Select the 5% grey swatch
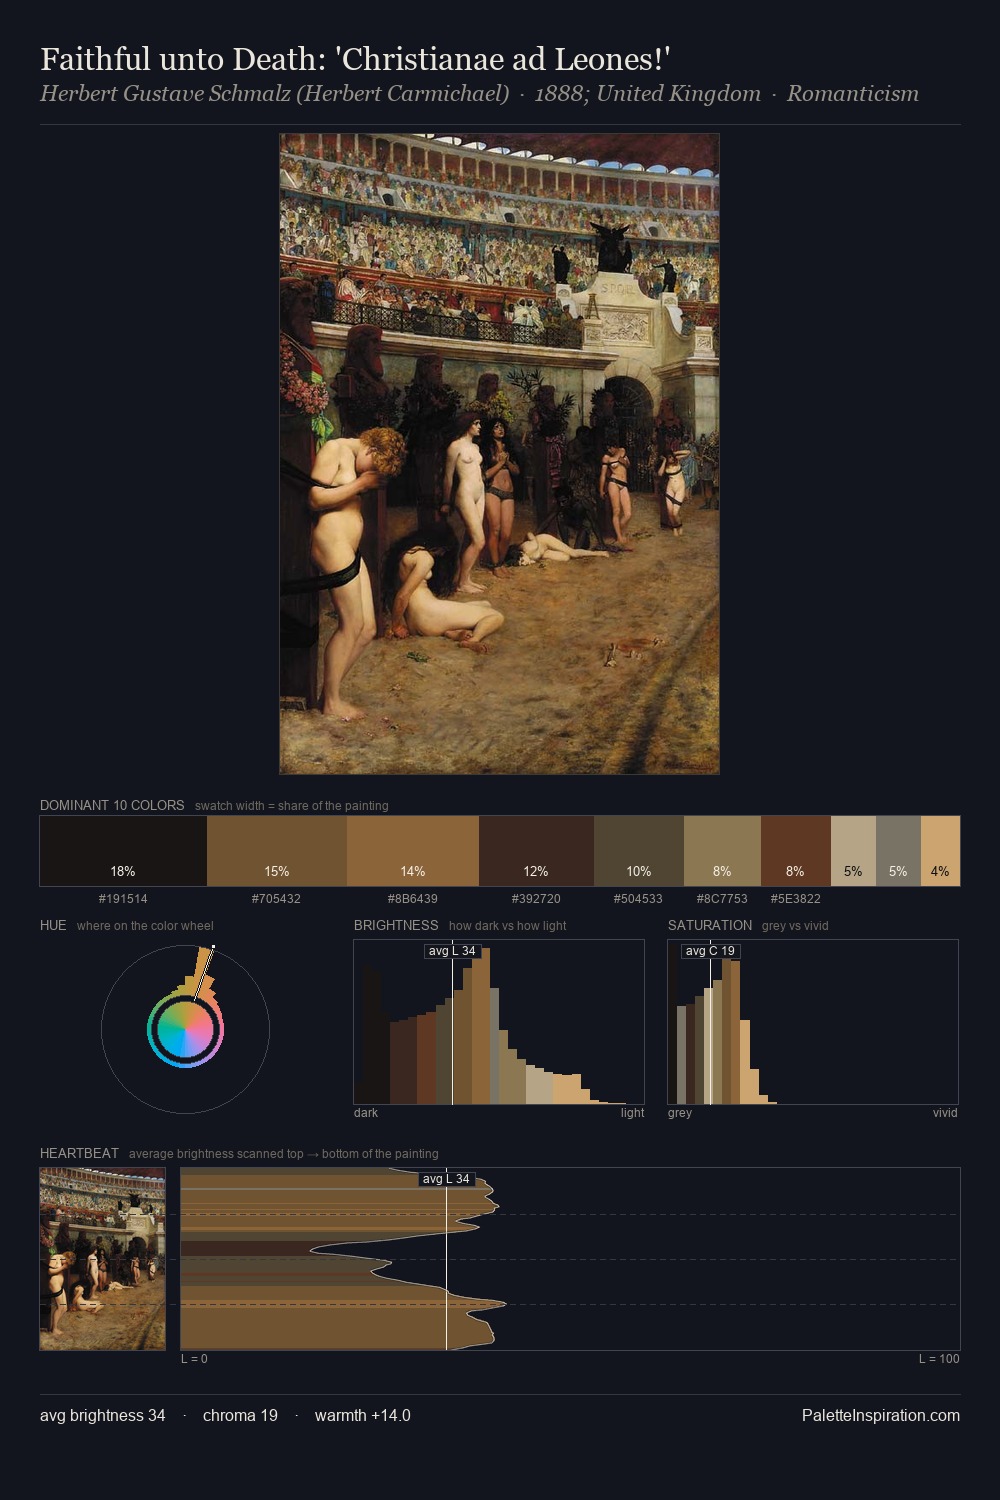 click(898, 851)
